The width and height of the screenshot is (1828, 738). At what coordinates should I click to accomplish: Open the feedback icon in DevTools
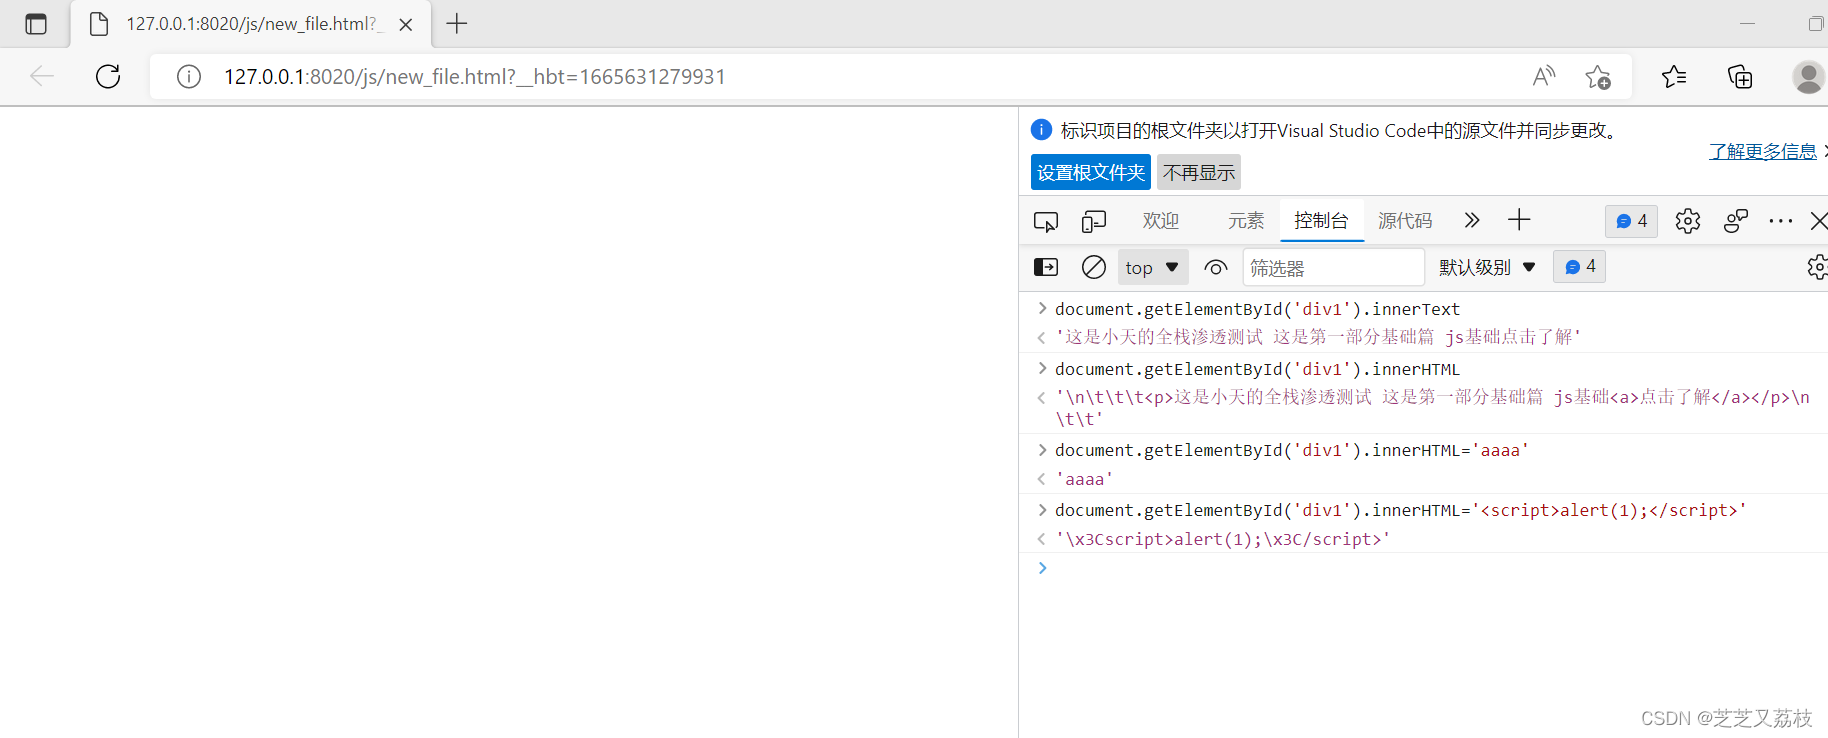tap(1736, 221)
